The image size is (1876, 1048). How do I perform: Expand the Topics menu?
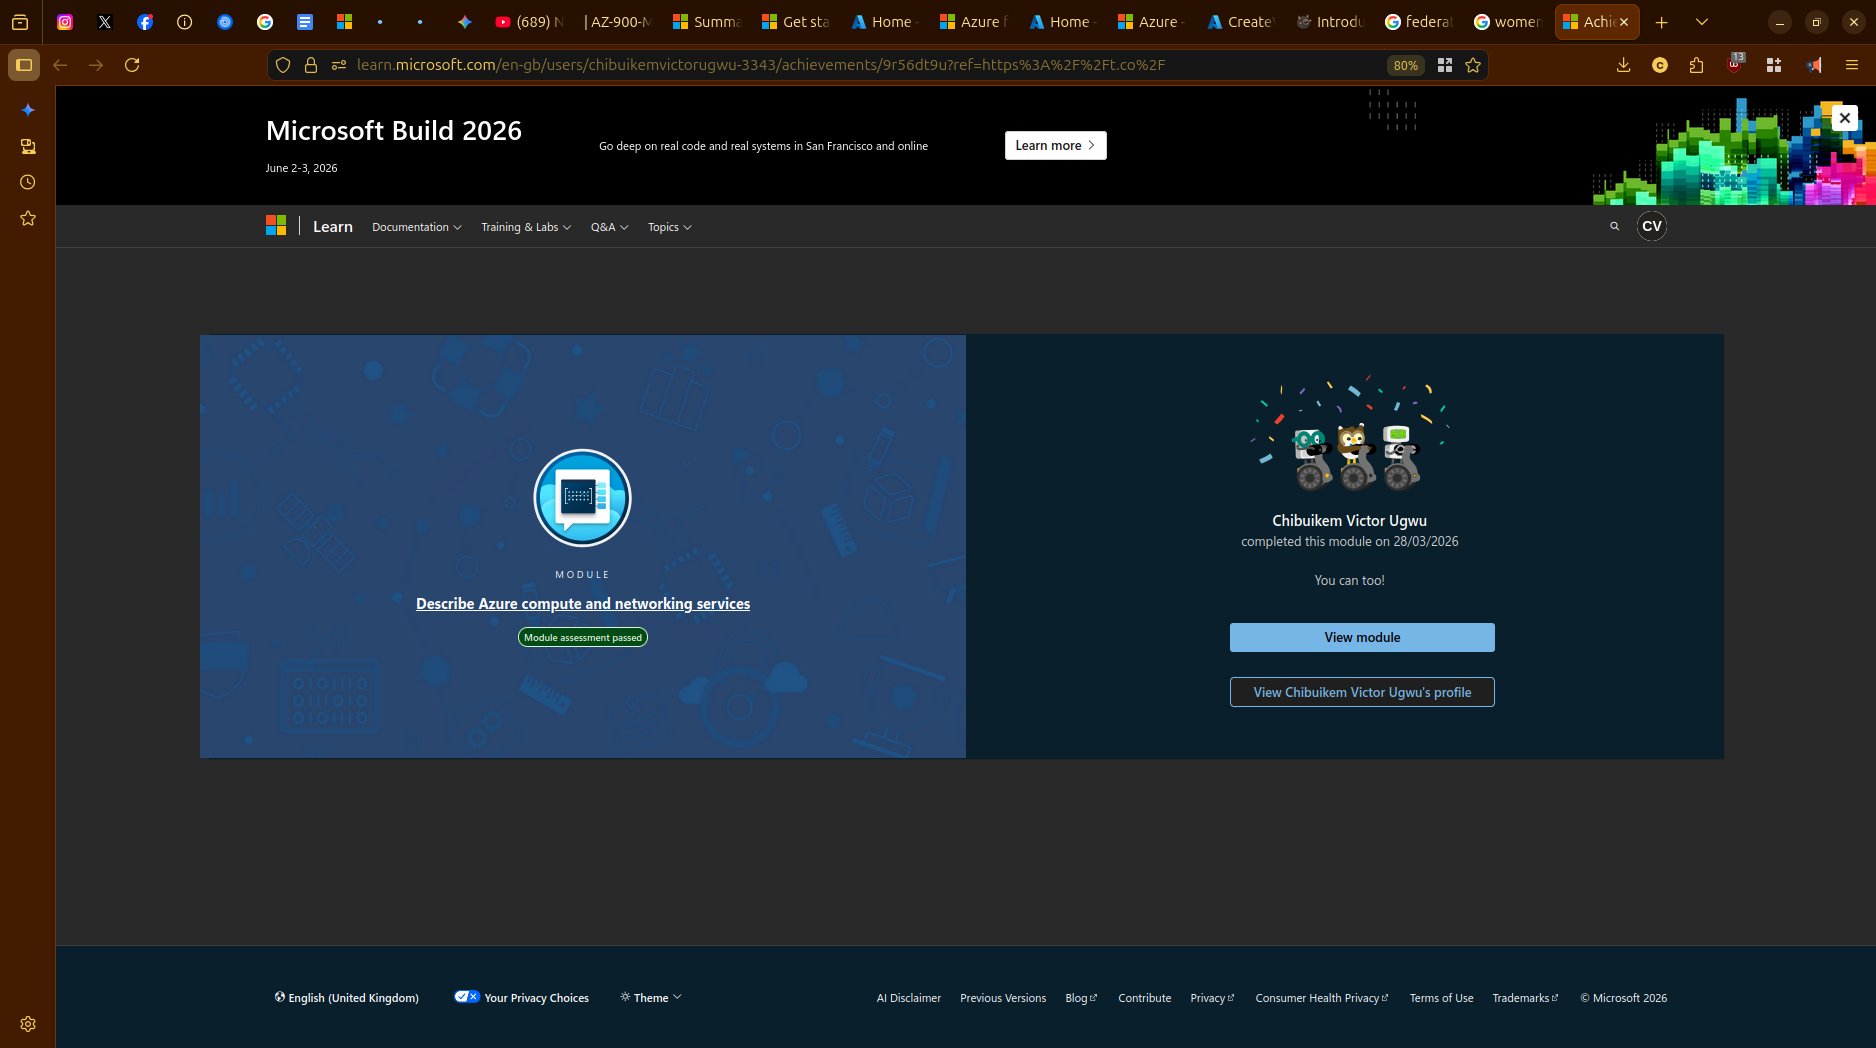[670, 227]
